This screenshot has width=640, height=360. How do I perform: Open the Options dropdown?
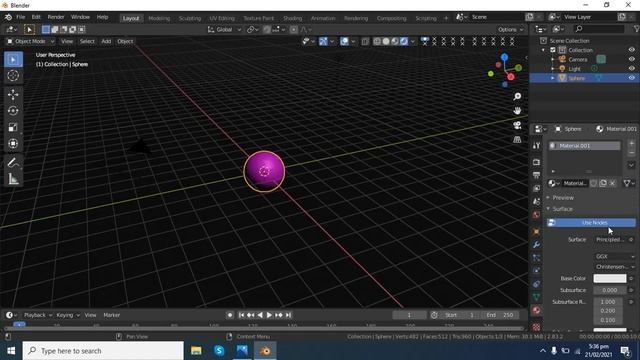click(x=510, y=29)
